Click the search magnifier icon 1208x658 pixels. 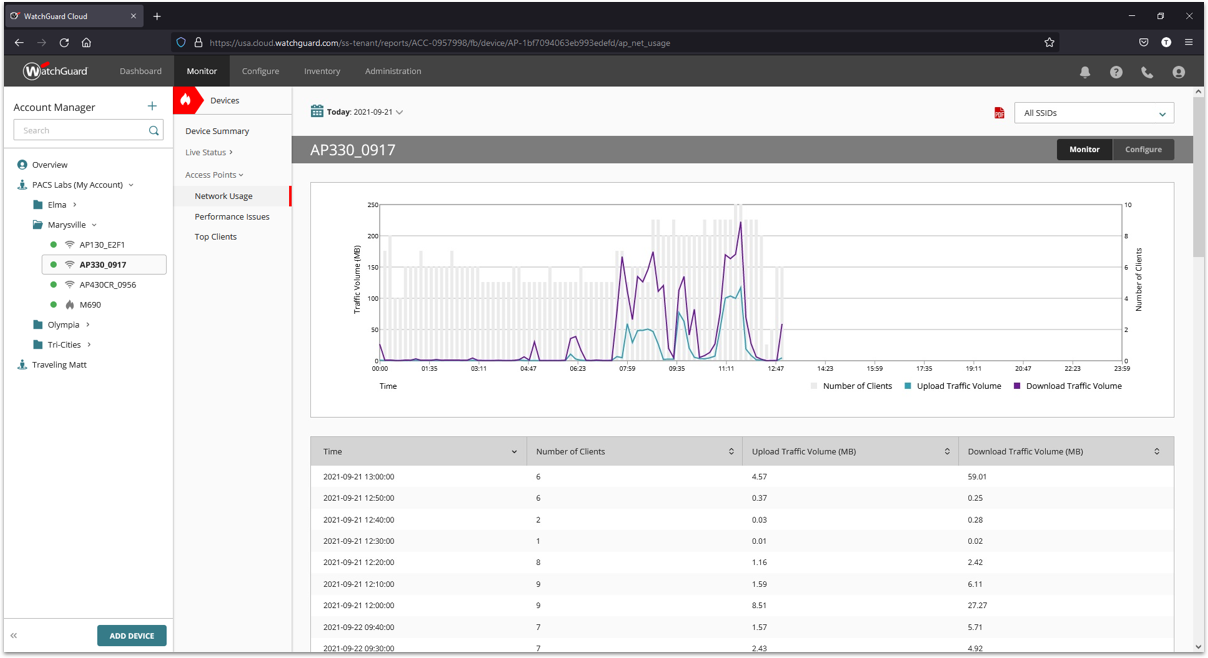154,131
